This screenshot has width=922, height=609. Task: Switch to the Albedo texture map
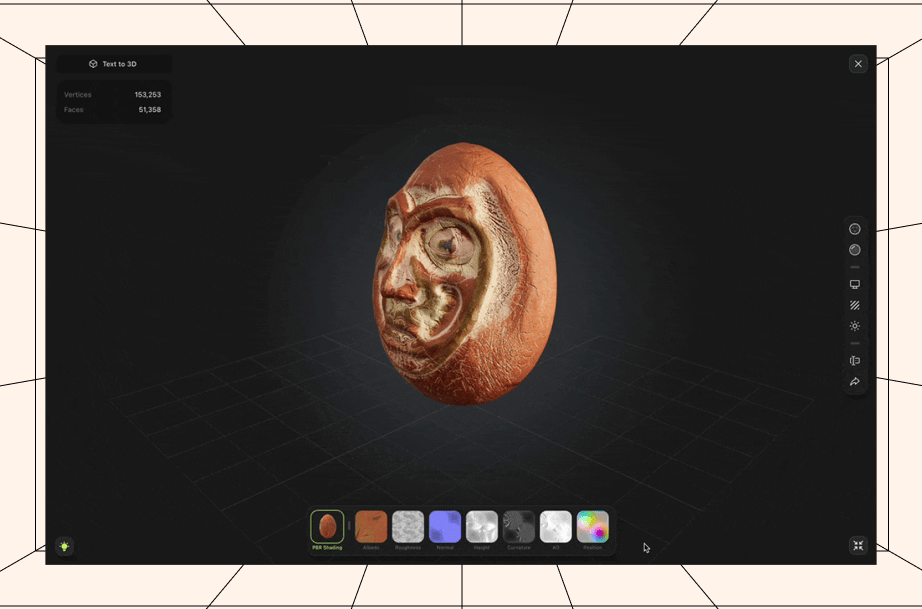(371, 527)
